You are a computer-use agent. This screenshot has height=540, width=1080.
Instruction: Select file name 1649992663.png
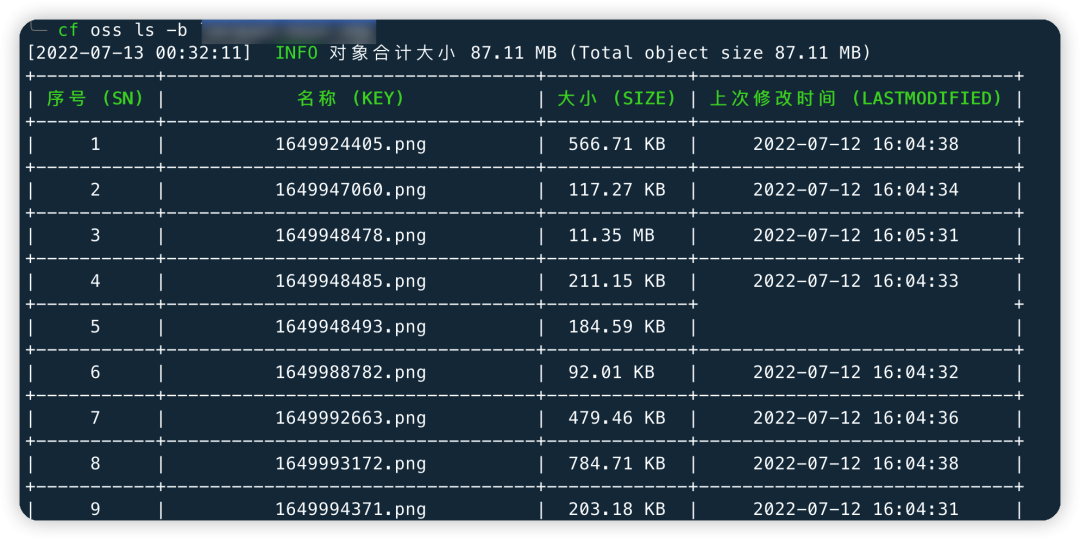click(351, 418)
